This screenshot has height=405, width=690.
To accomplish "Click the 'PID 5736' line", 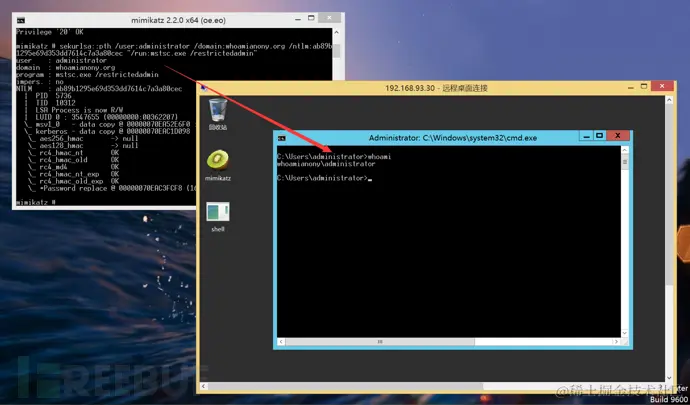I will 53,96.
